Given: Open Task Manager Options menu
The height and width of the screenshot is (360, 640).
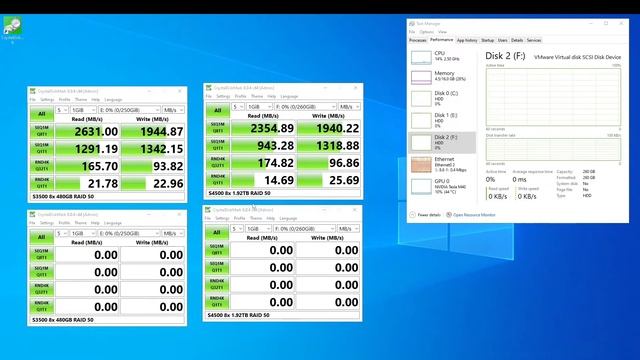Looking at the screenshot, I should click(427, 32).
